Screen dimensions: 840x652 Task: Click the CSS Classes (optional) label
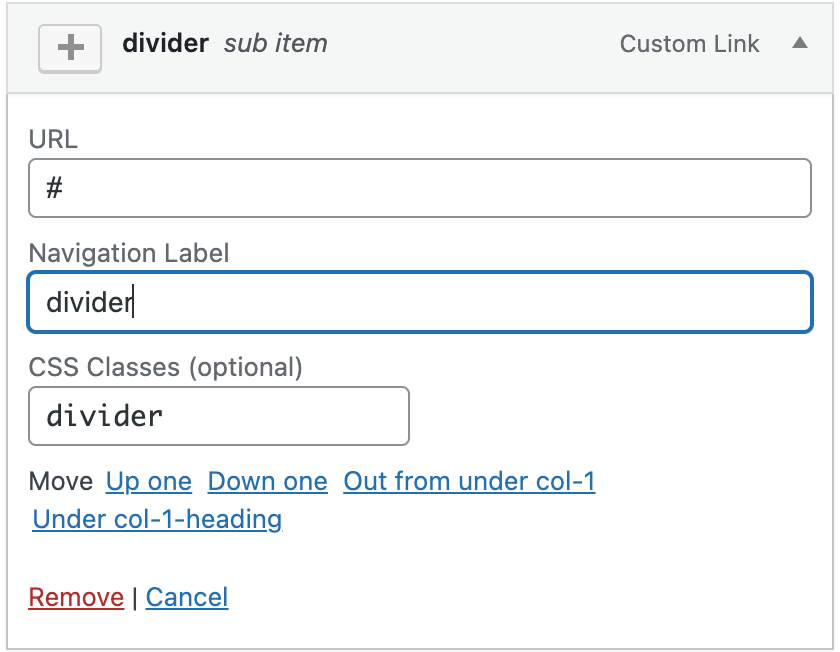(165, 367)
